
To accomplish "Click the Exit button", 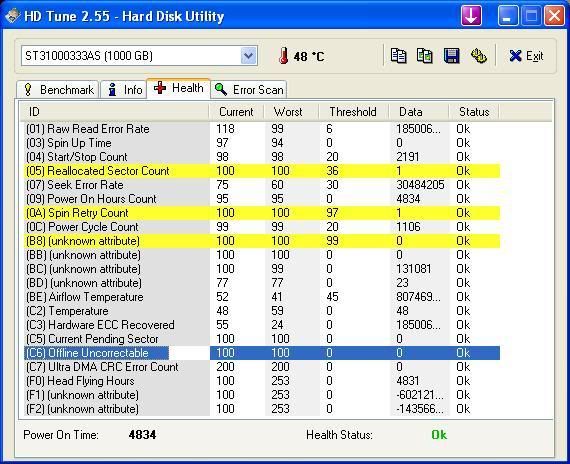I will click(526, 56).
